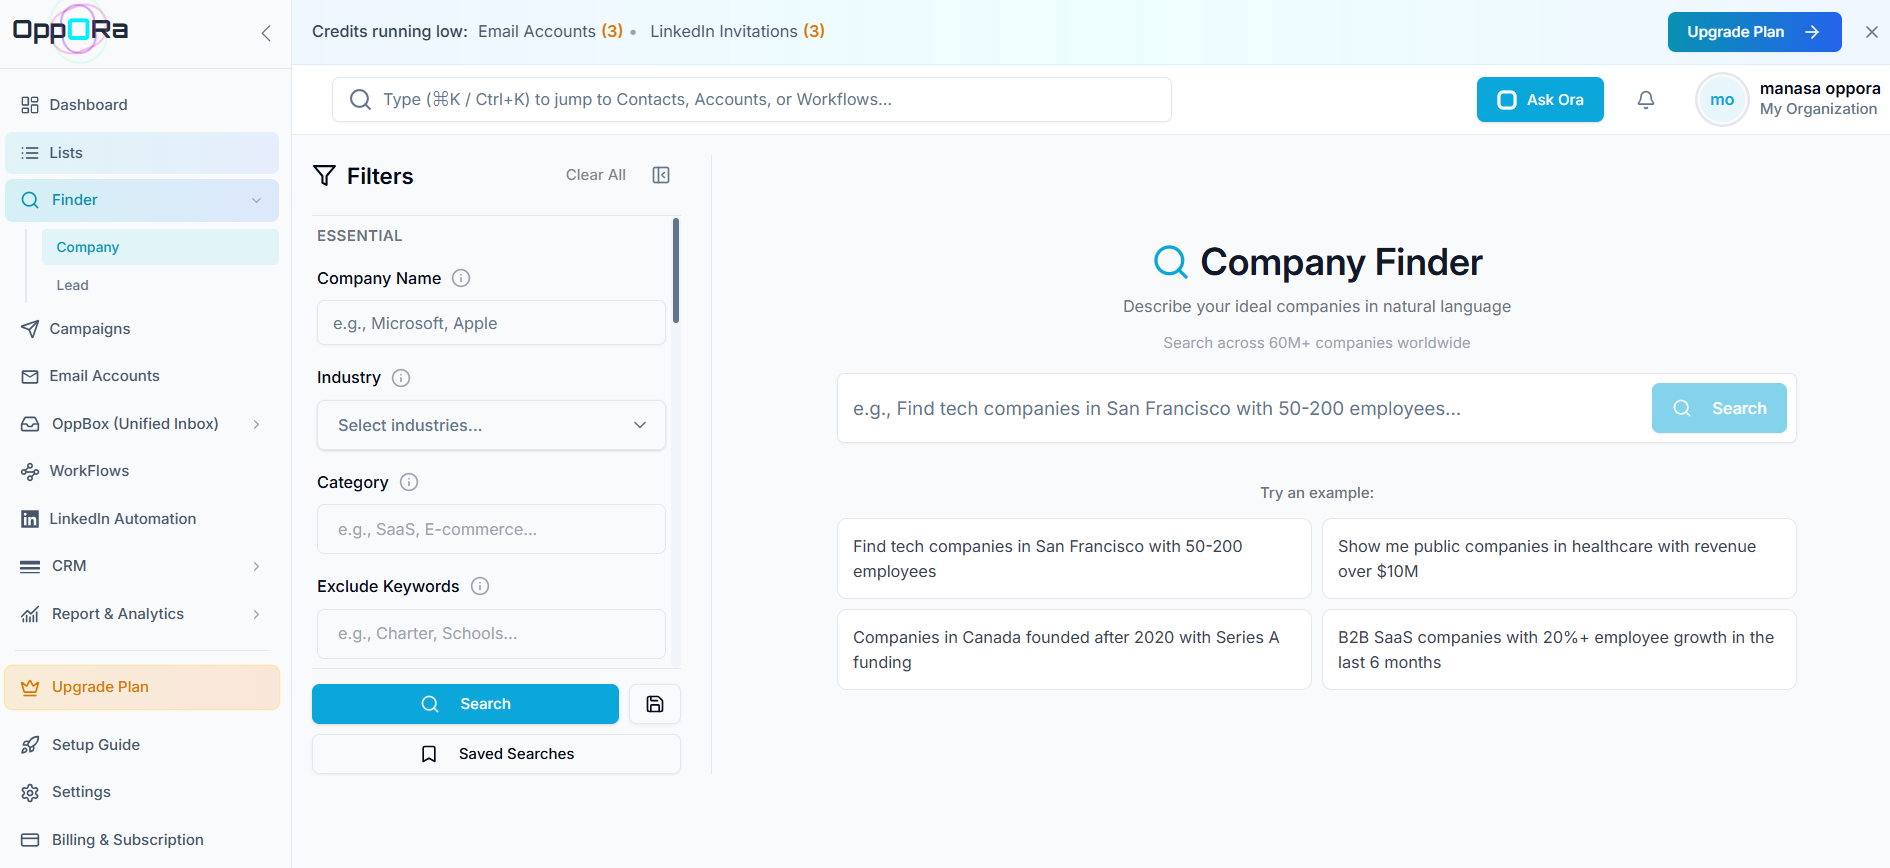Click the top banner Upgrade Plan button

tap(1754, 32)
